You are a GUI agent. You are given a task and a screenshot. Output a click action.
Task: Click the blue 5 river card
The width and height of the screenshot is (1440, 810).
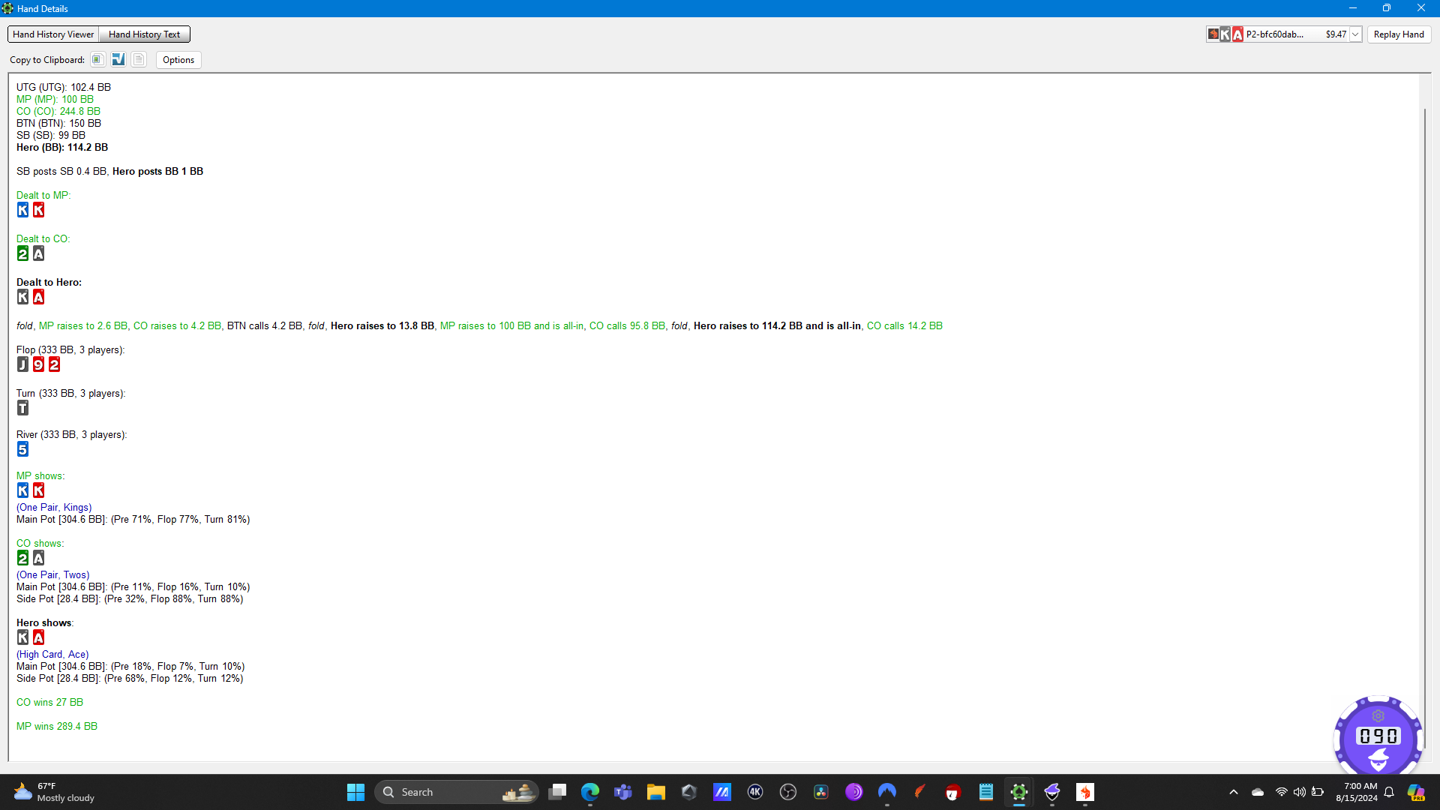point(23,449)
